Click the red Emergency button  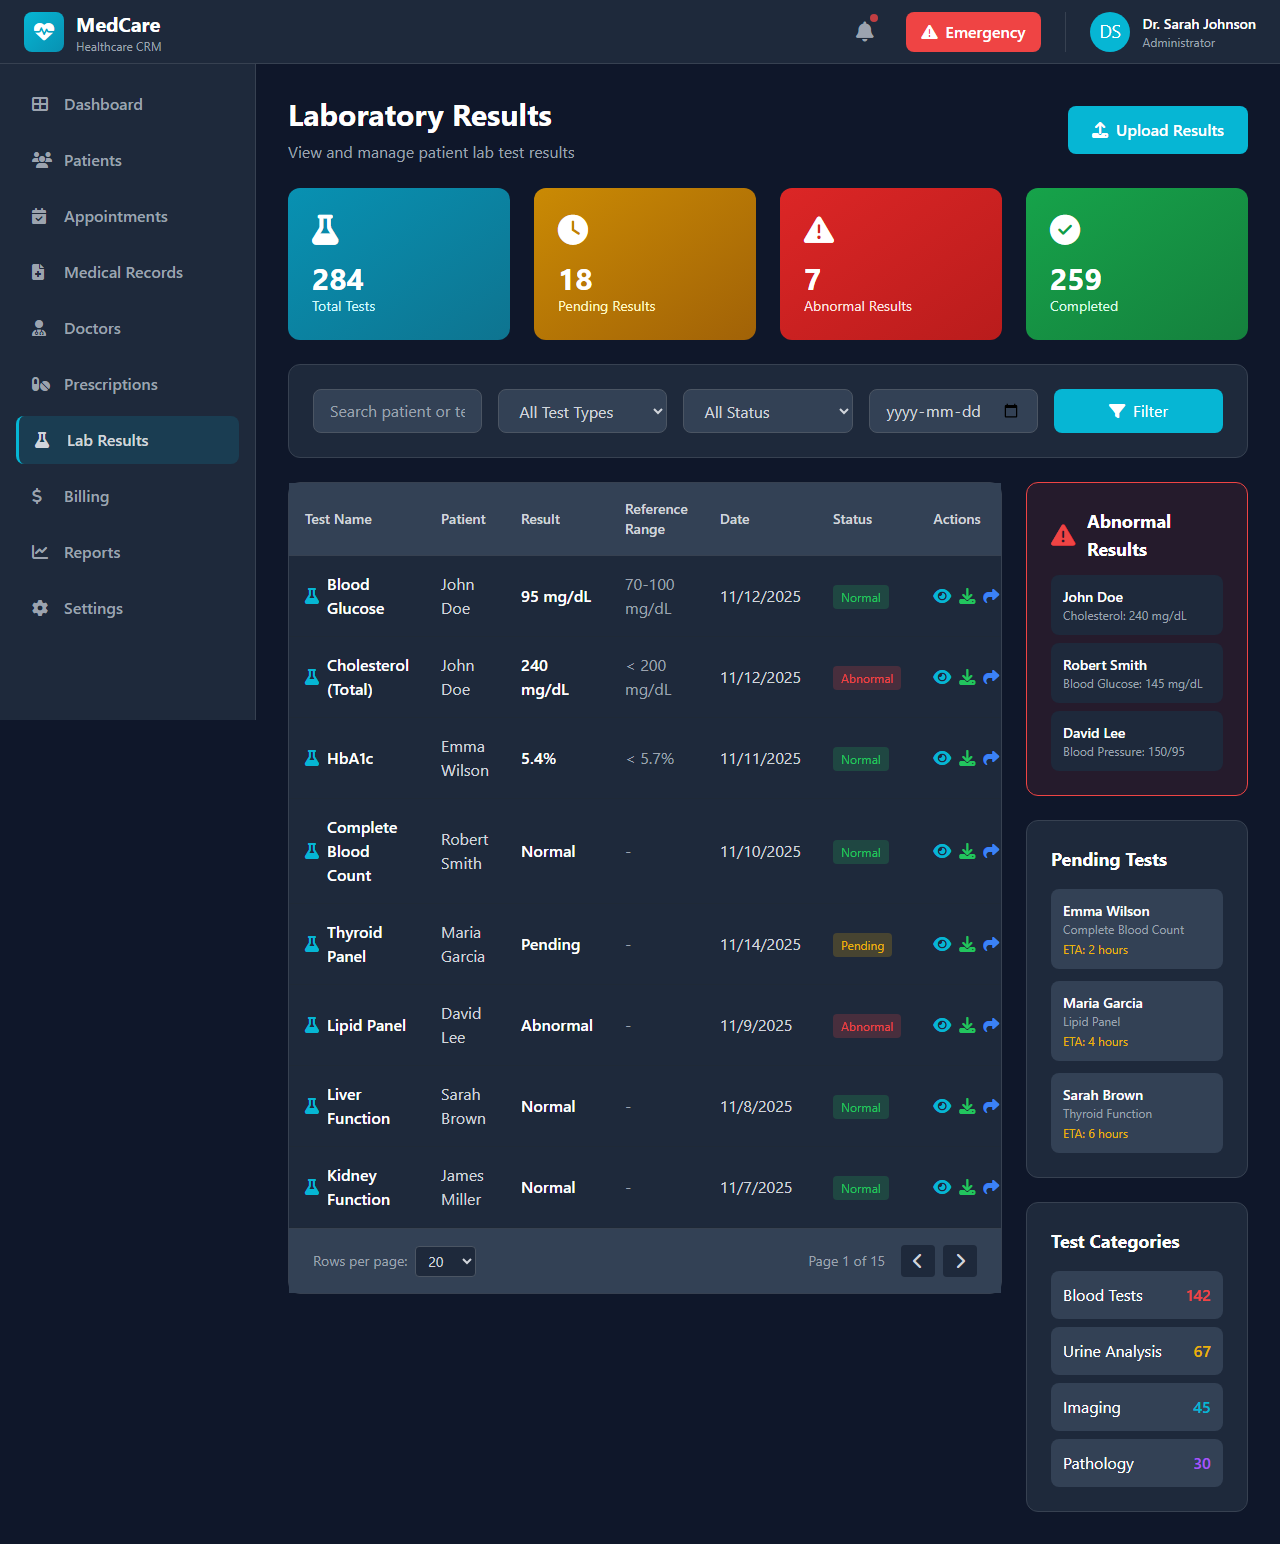(x=973, y=32)
